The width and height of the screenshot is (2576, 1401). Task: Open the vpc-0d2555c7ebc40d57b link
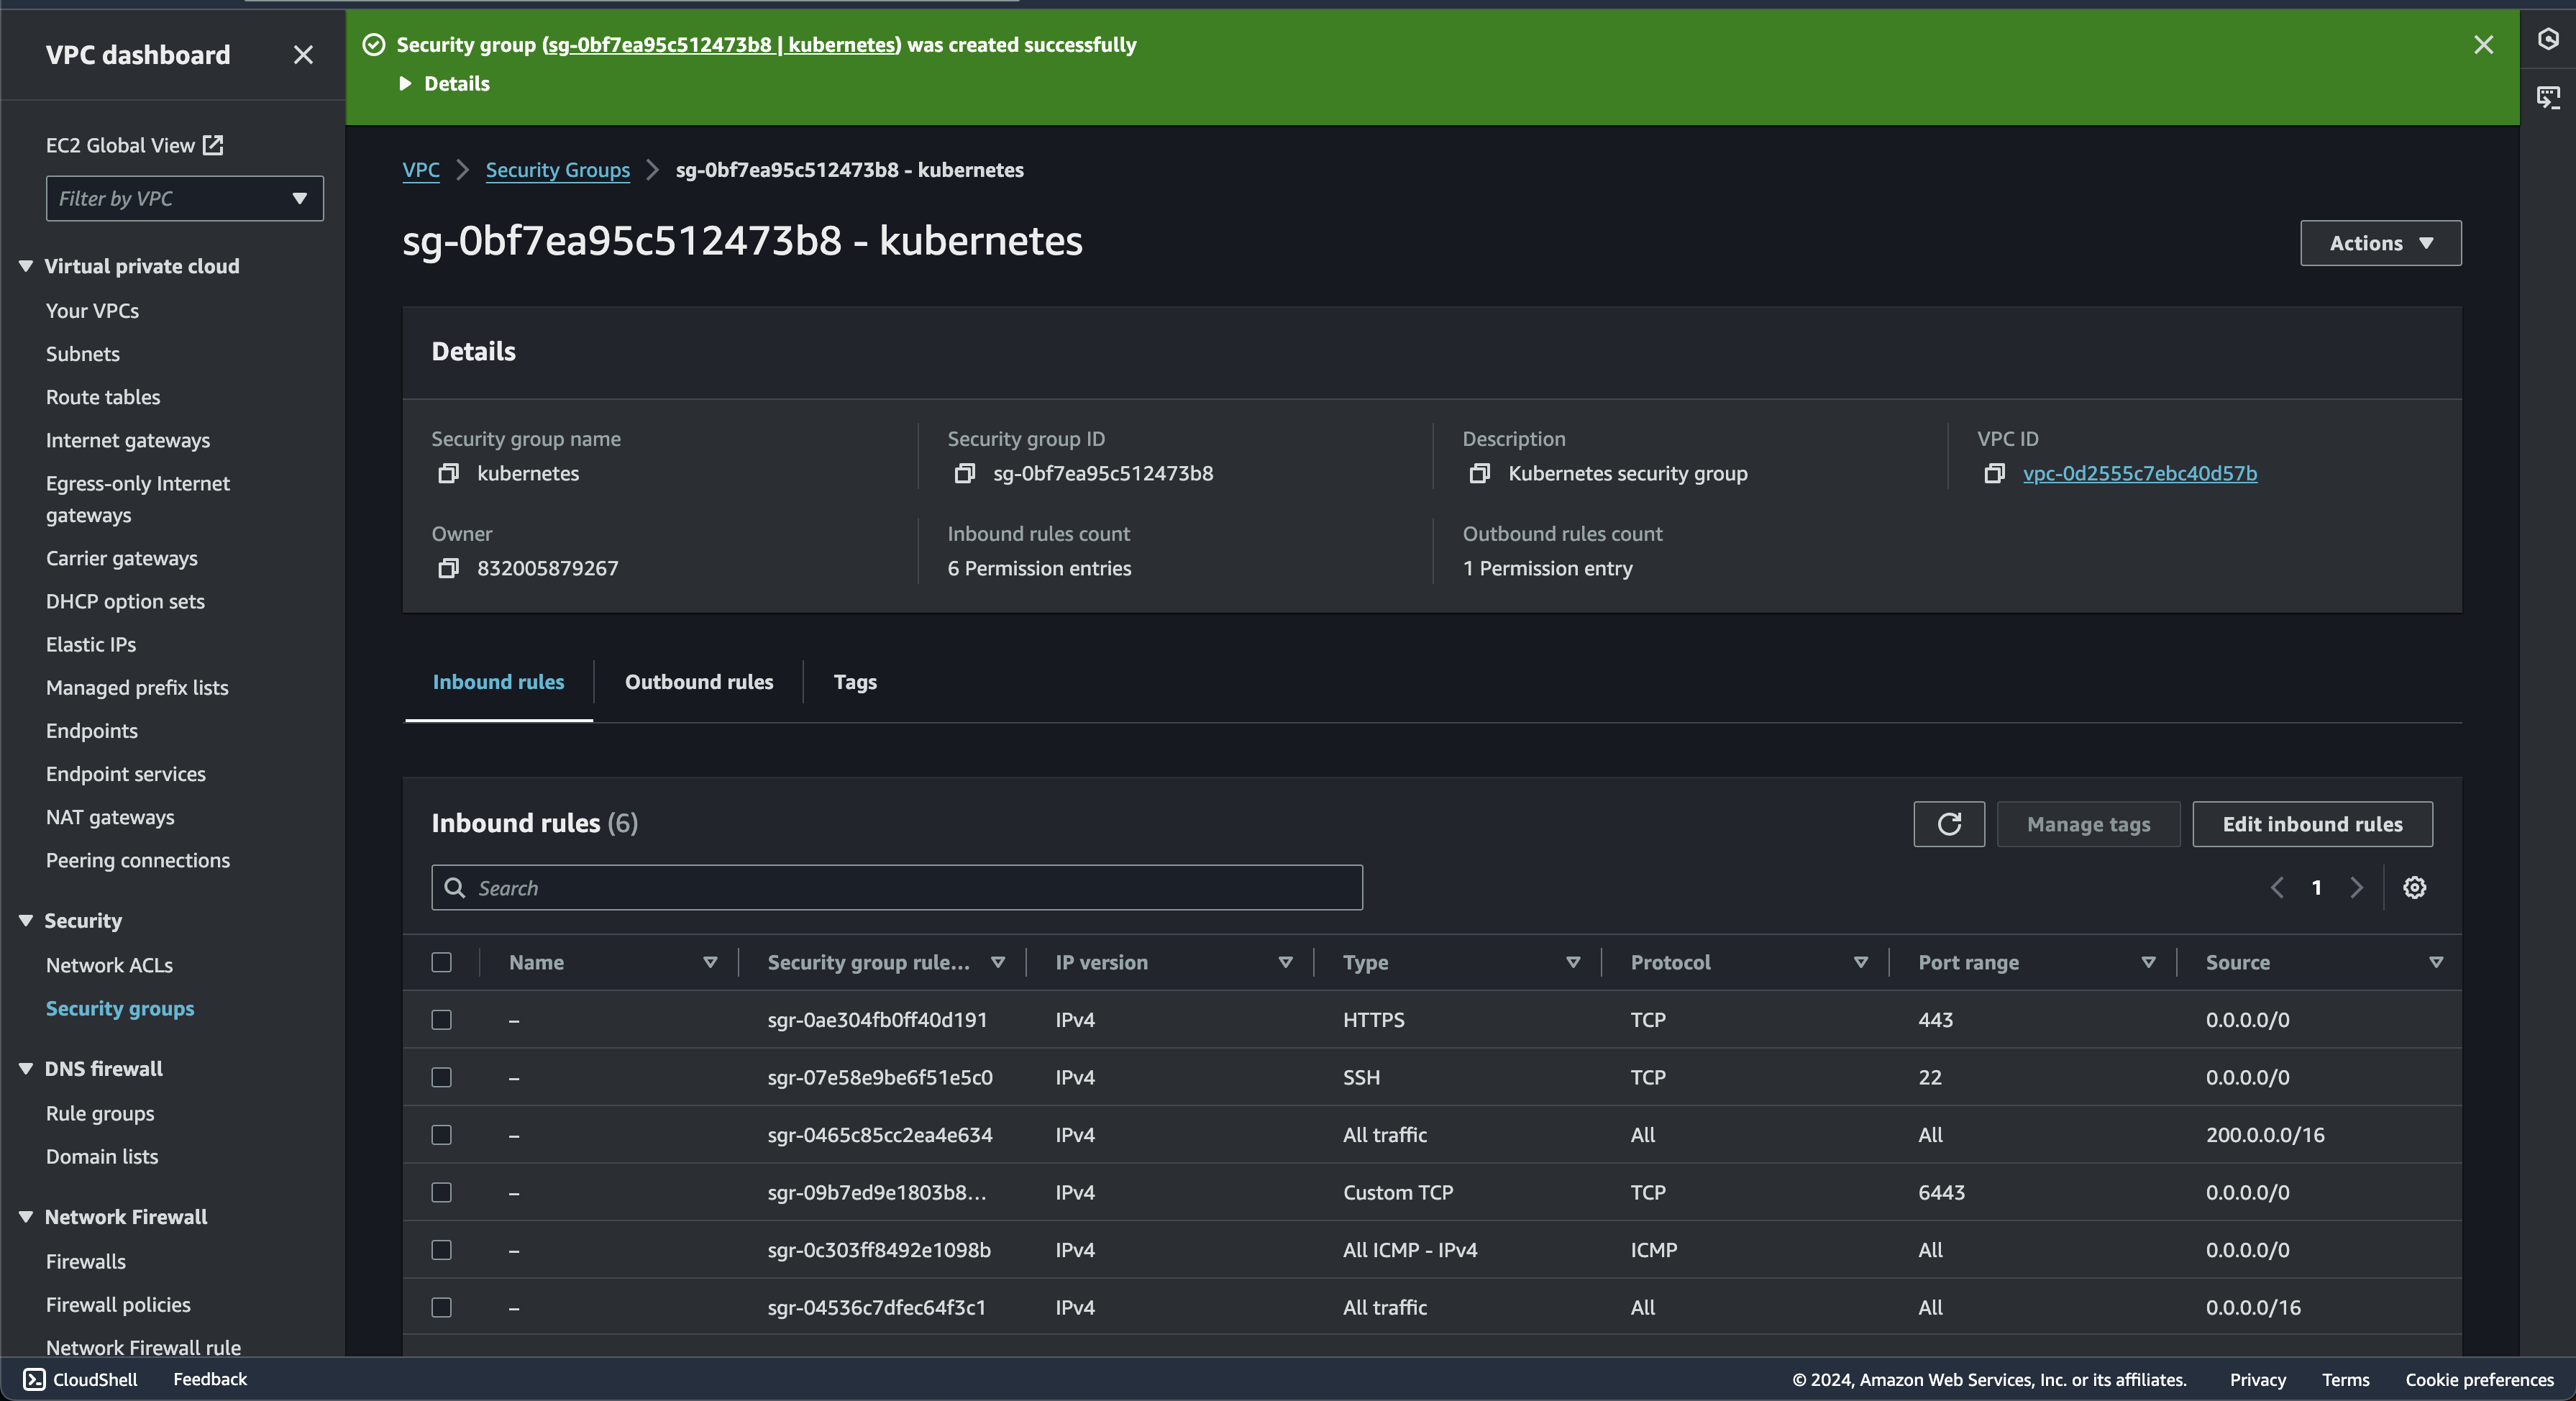(2140, 473)
